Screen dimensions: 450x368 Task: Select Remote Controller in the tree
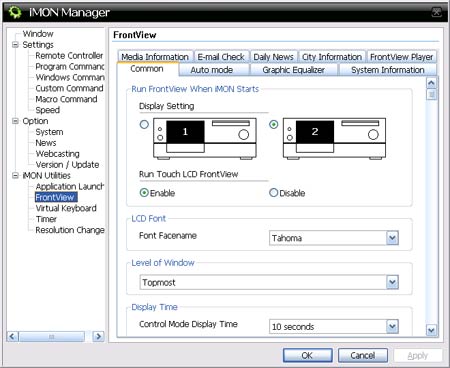tap(69, 55)
